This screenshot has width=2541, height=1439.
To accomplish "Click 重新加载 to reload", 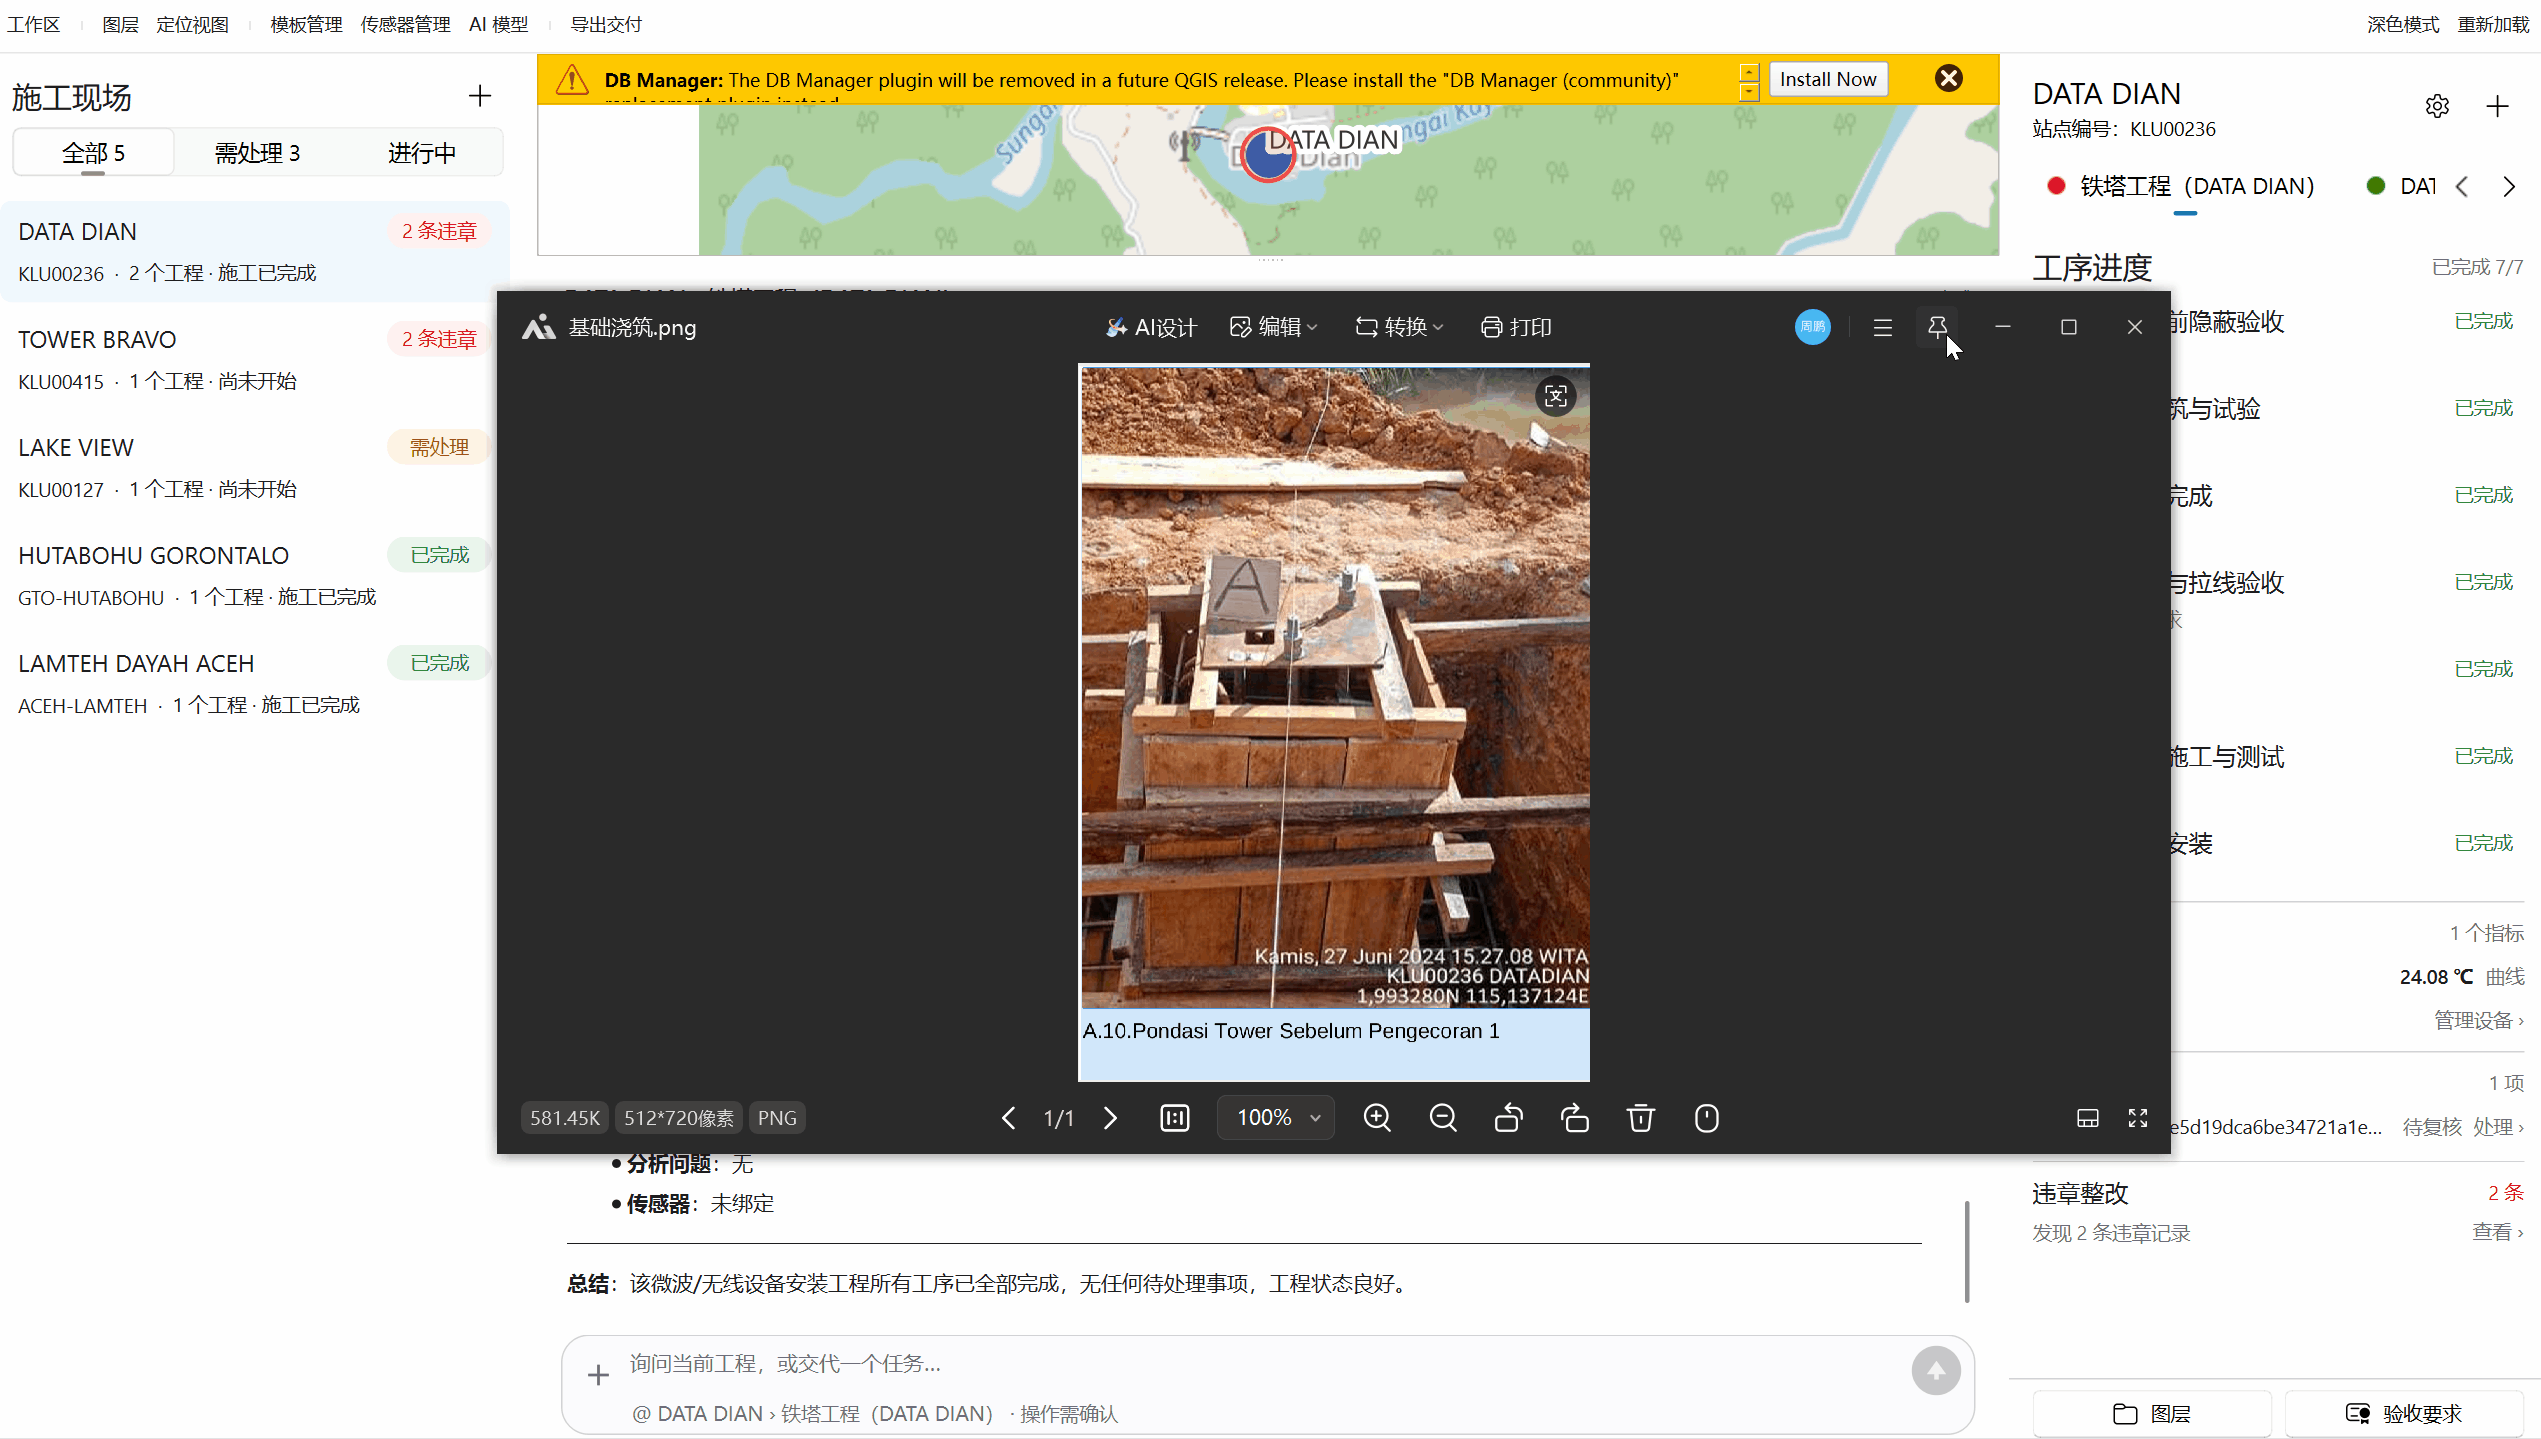I will pyautogui.click(x=2494, y=24).
